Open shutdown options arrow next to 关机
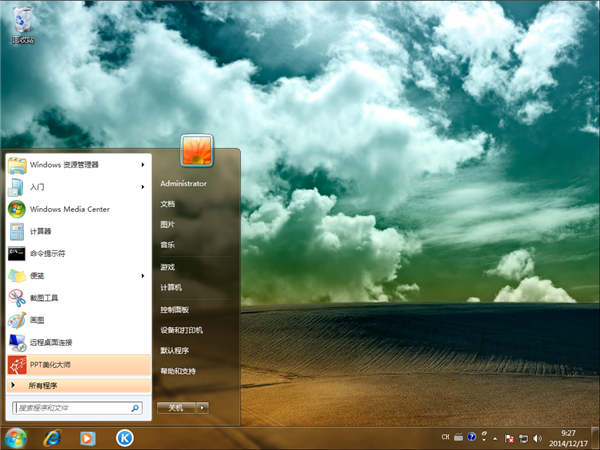This screenshot has width=600, height=450. [x=202, y=408]
